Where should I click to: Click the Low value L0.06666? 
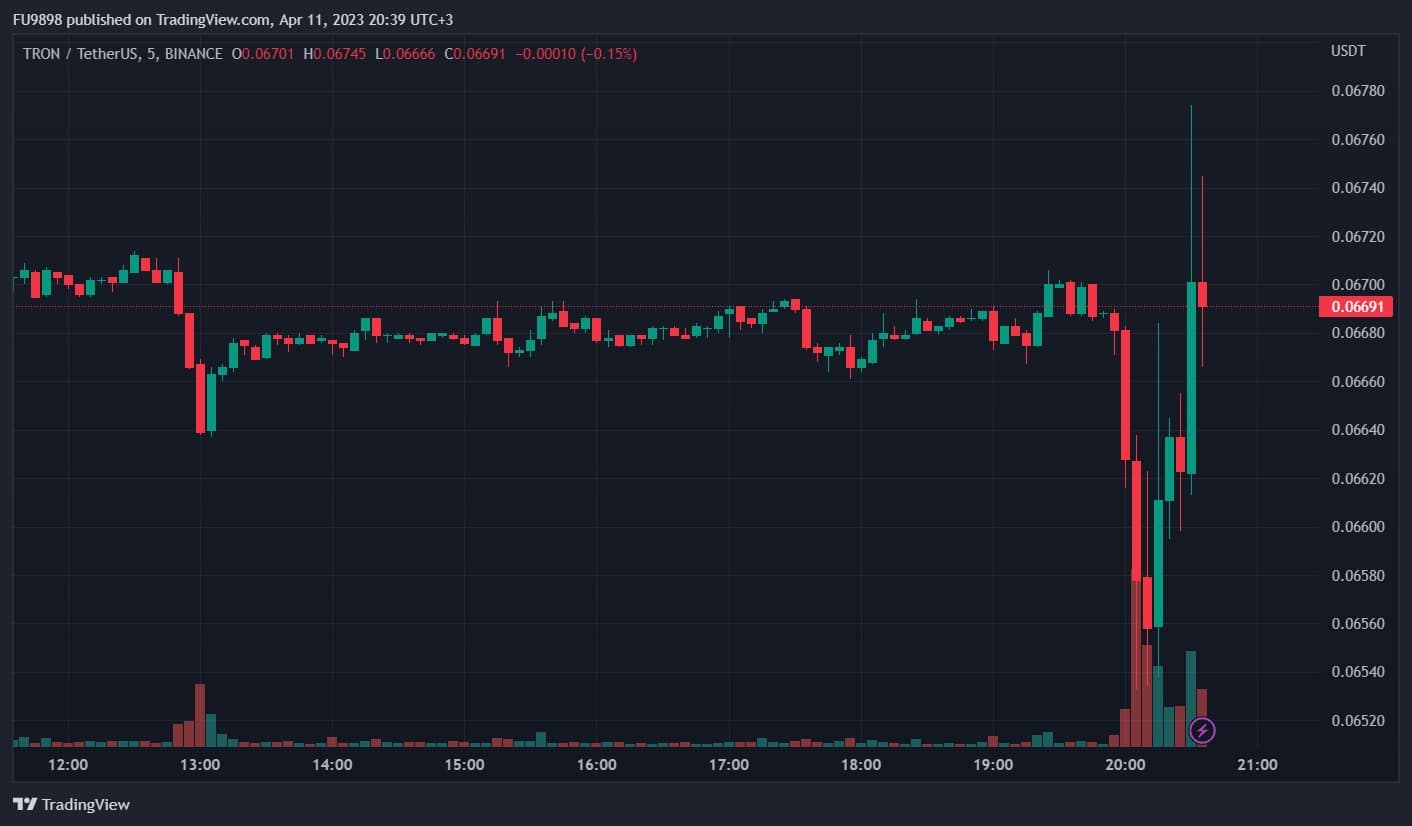[x=405, y=53]
